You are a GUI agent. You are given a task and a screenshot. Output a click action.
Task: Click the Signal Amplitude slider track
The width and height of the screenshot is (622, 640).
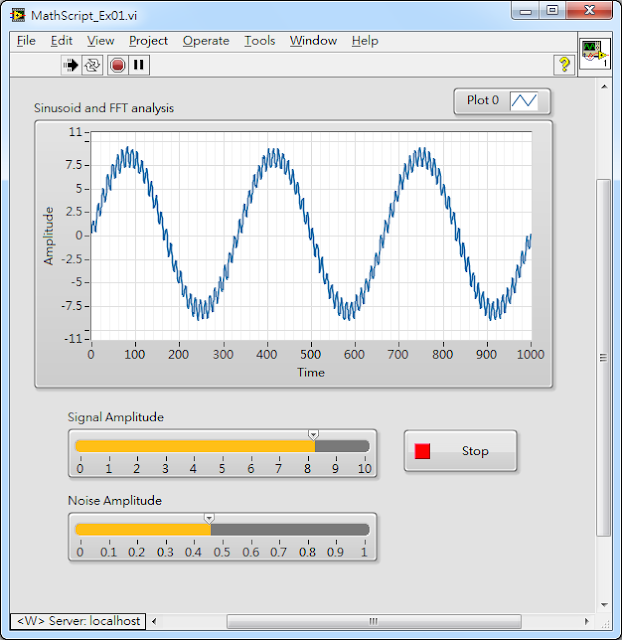[222, 446]
